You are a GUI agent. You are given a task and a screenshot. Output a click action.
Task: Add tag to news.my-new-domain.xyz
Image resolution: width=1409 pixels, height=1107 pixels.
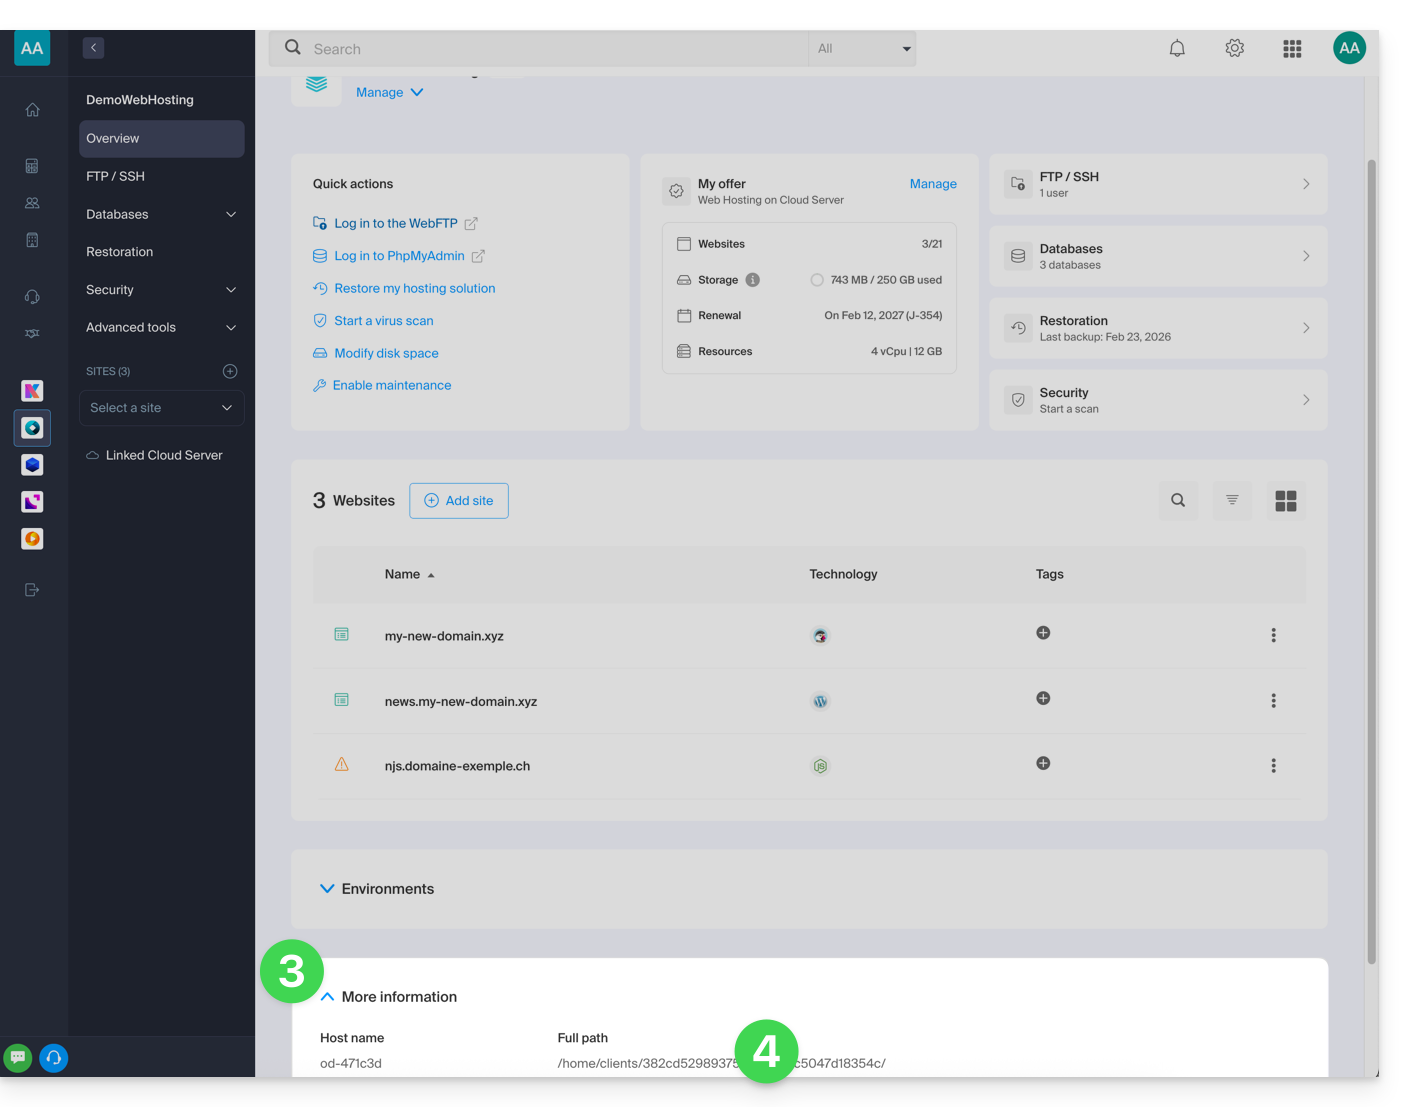[x=1043, y=698]
